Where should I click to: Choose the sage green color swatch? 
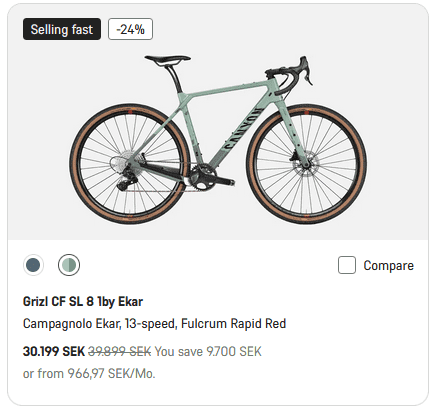[69, 265]
